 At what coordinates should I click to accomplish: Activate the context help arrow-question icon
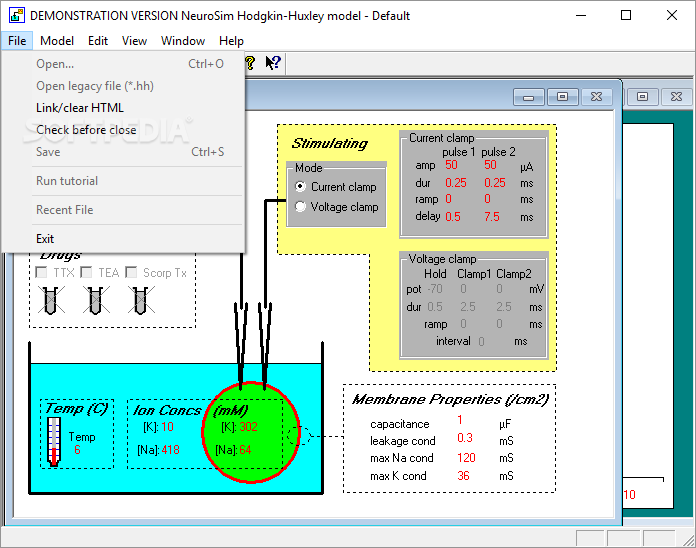273,63
